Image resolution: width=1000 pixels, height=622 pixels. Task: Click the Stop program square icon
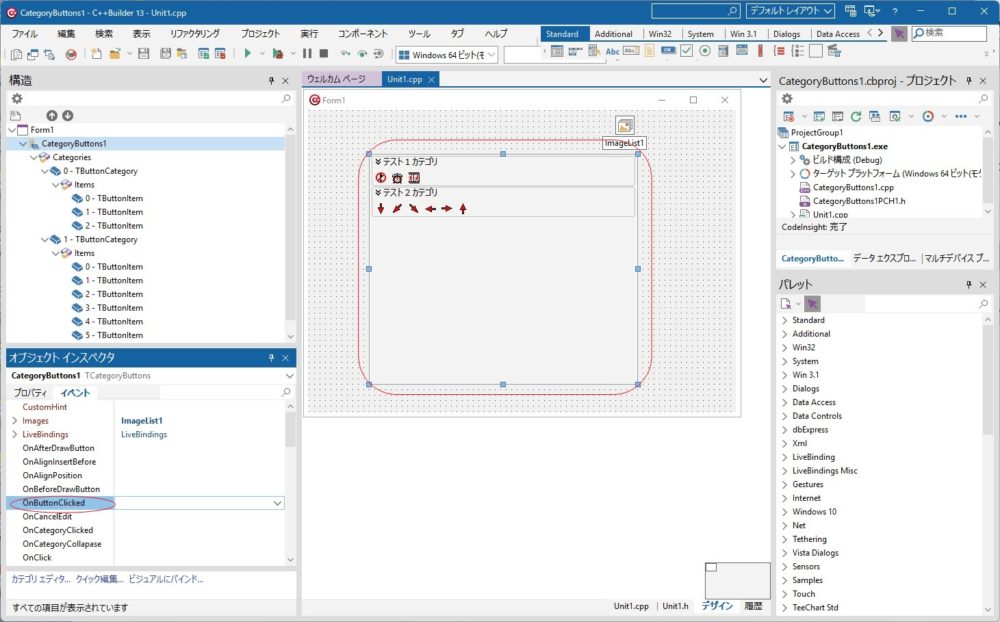(x=323, y=54)
